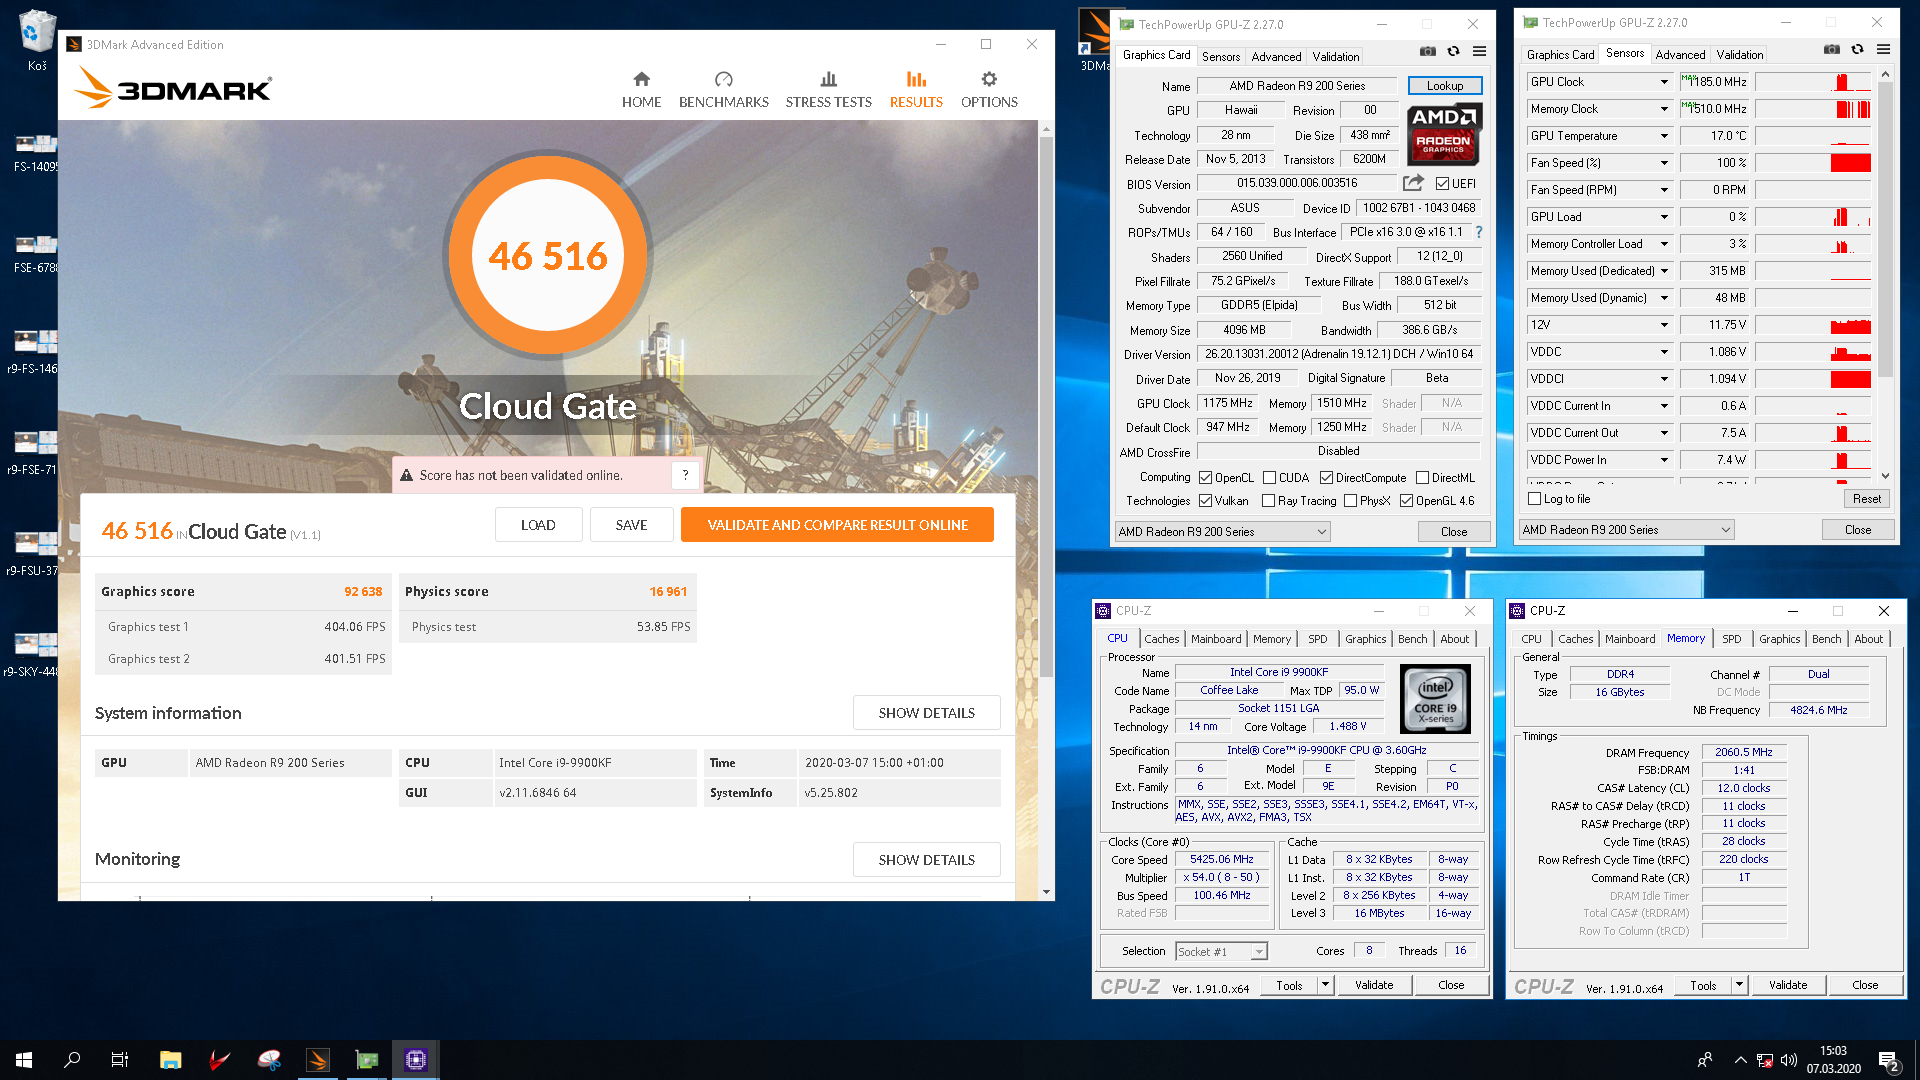Image resolution: width=1920 pixels, height=1080 pixels.
Task: Open 3DMark BENCHMARKS section
Action: [723, 90]
